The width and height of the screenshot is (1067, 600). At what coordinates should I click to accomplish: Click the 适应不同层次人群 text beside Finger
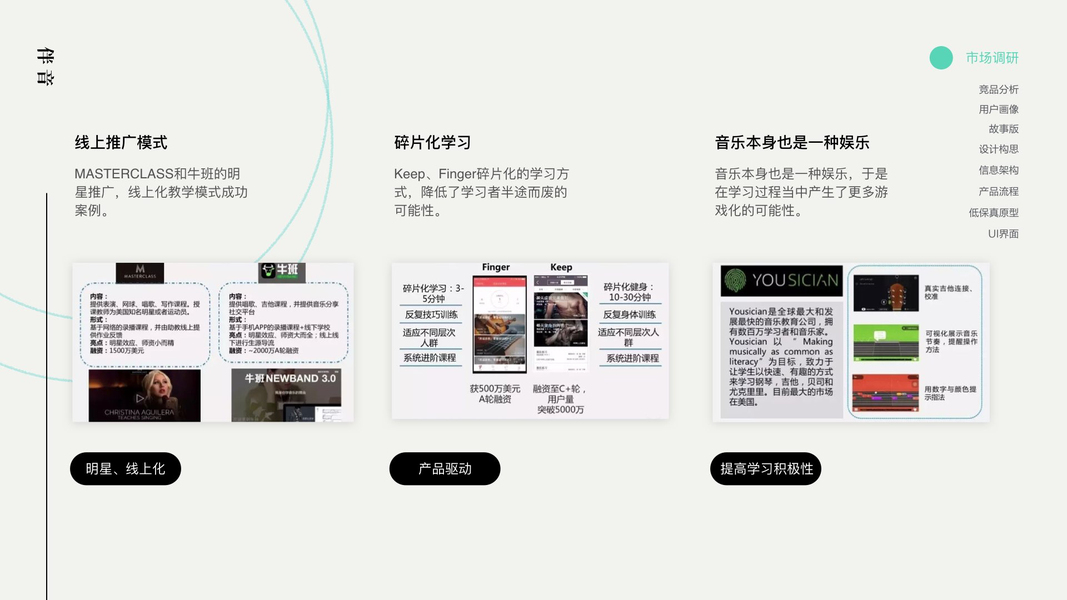pyautogui.click(x=429, y=337)
